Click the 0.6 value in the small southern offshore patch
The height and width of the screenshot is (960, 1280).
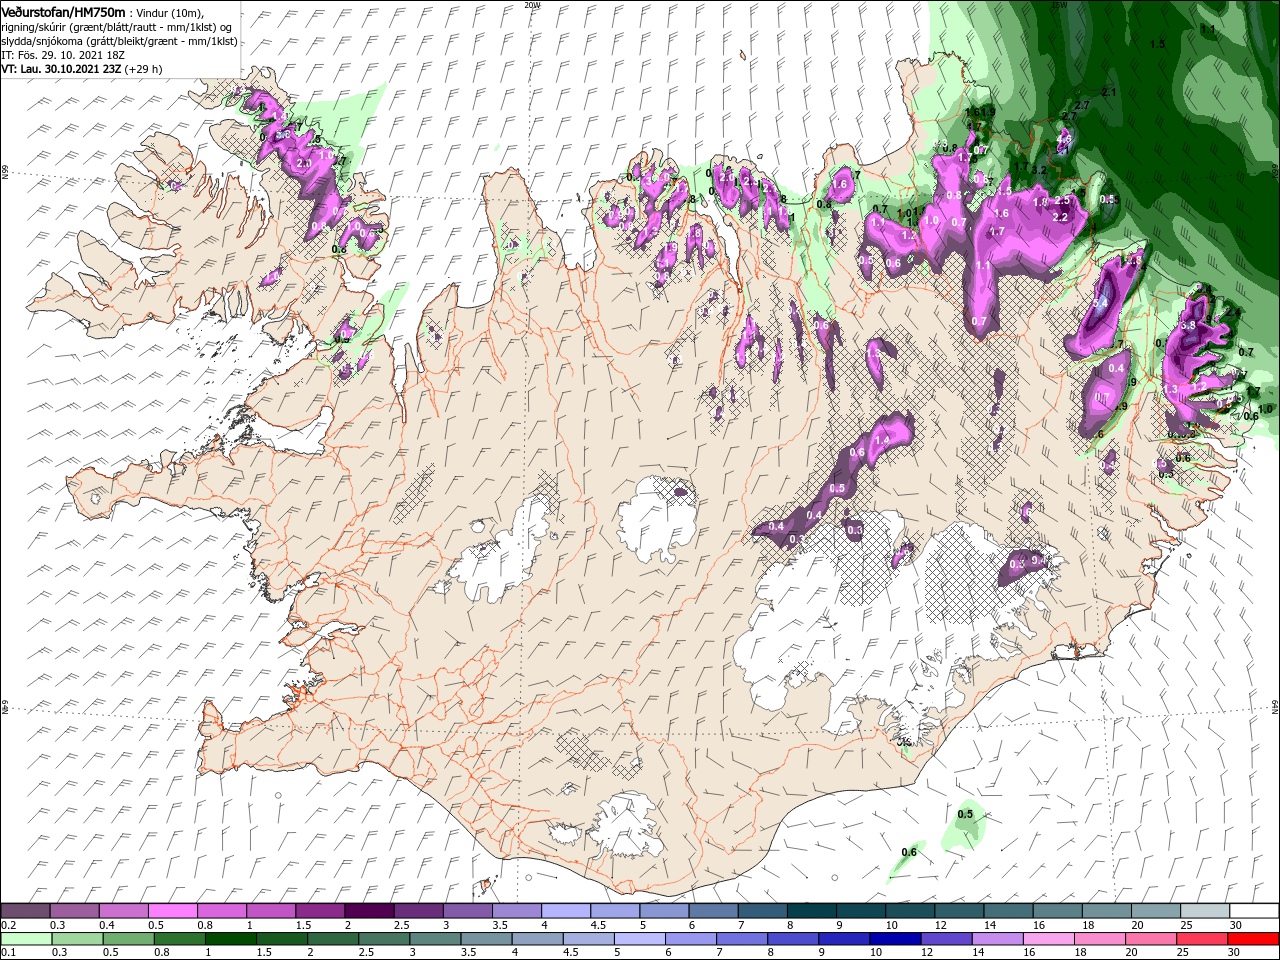click(x=909, y=853)
